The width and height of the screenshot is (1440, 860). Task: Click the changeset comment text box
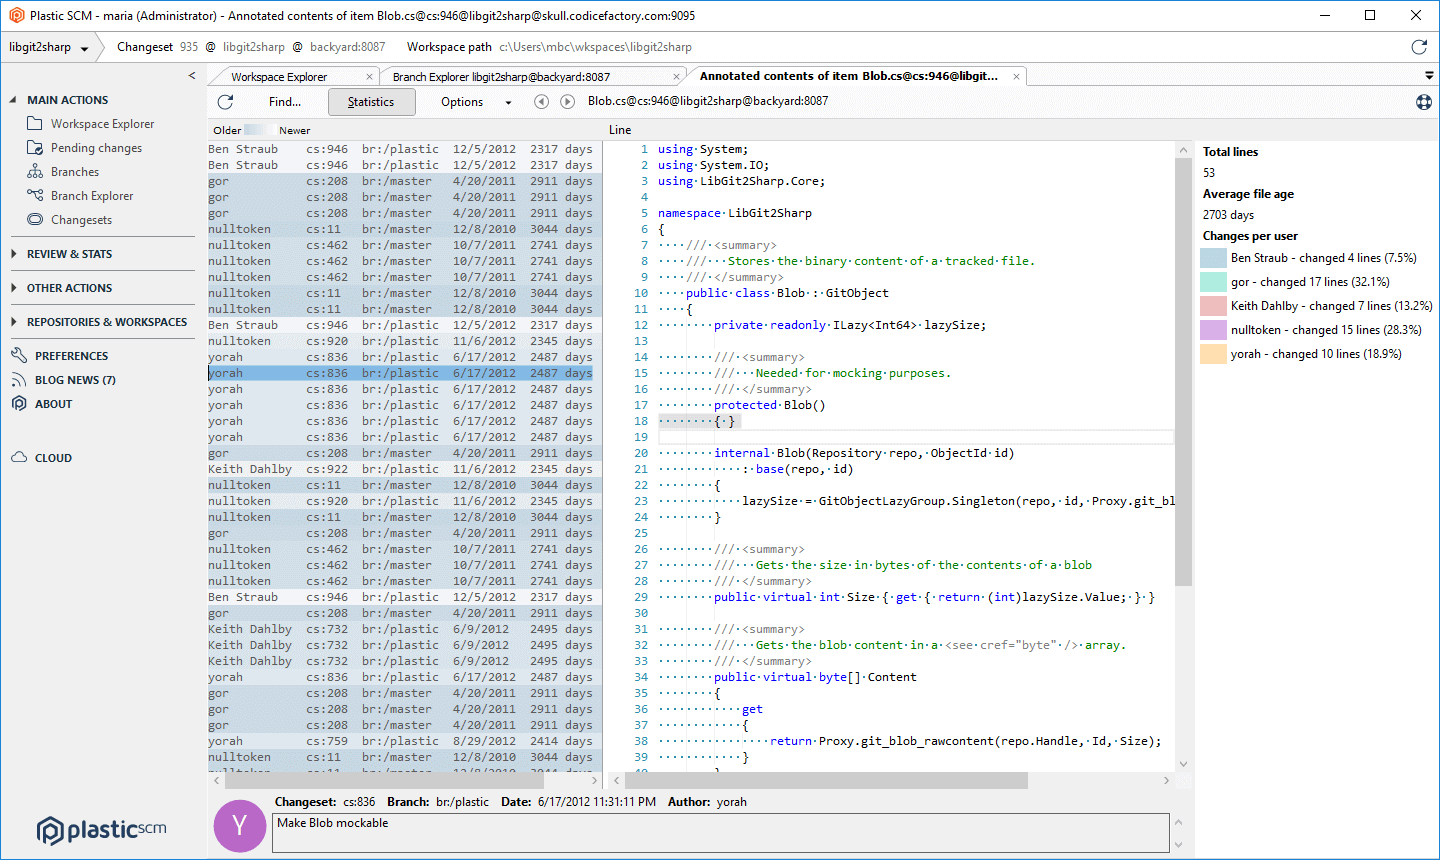(720, 832)
